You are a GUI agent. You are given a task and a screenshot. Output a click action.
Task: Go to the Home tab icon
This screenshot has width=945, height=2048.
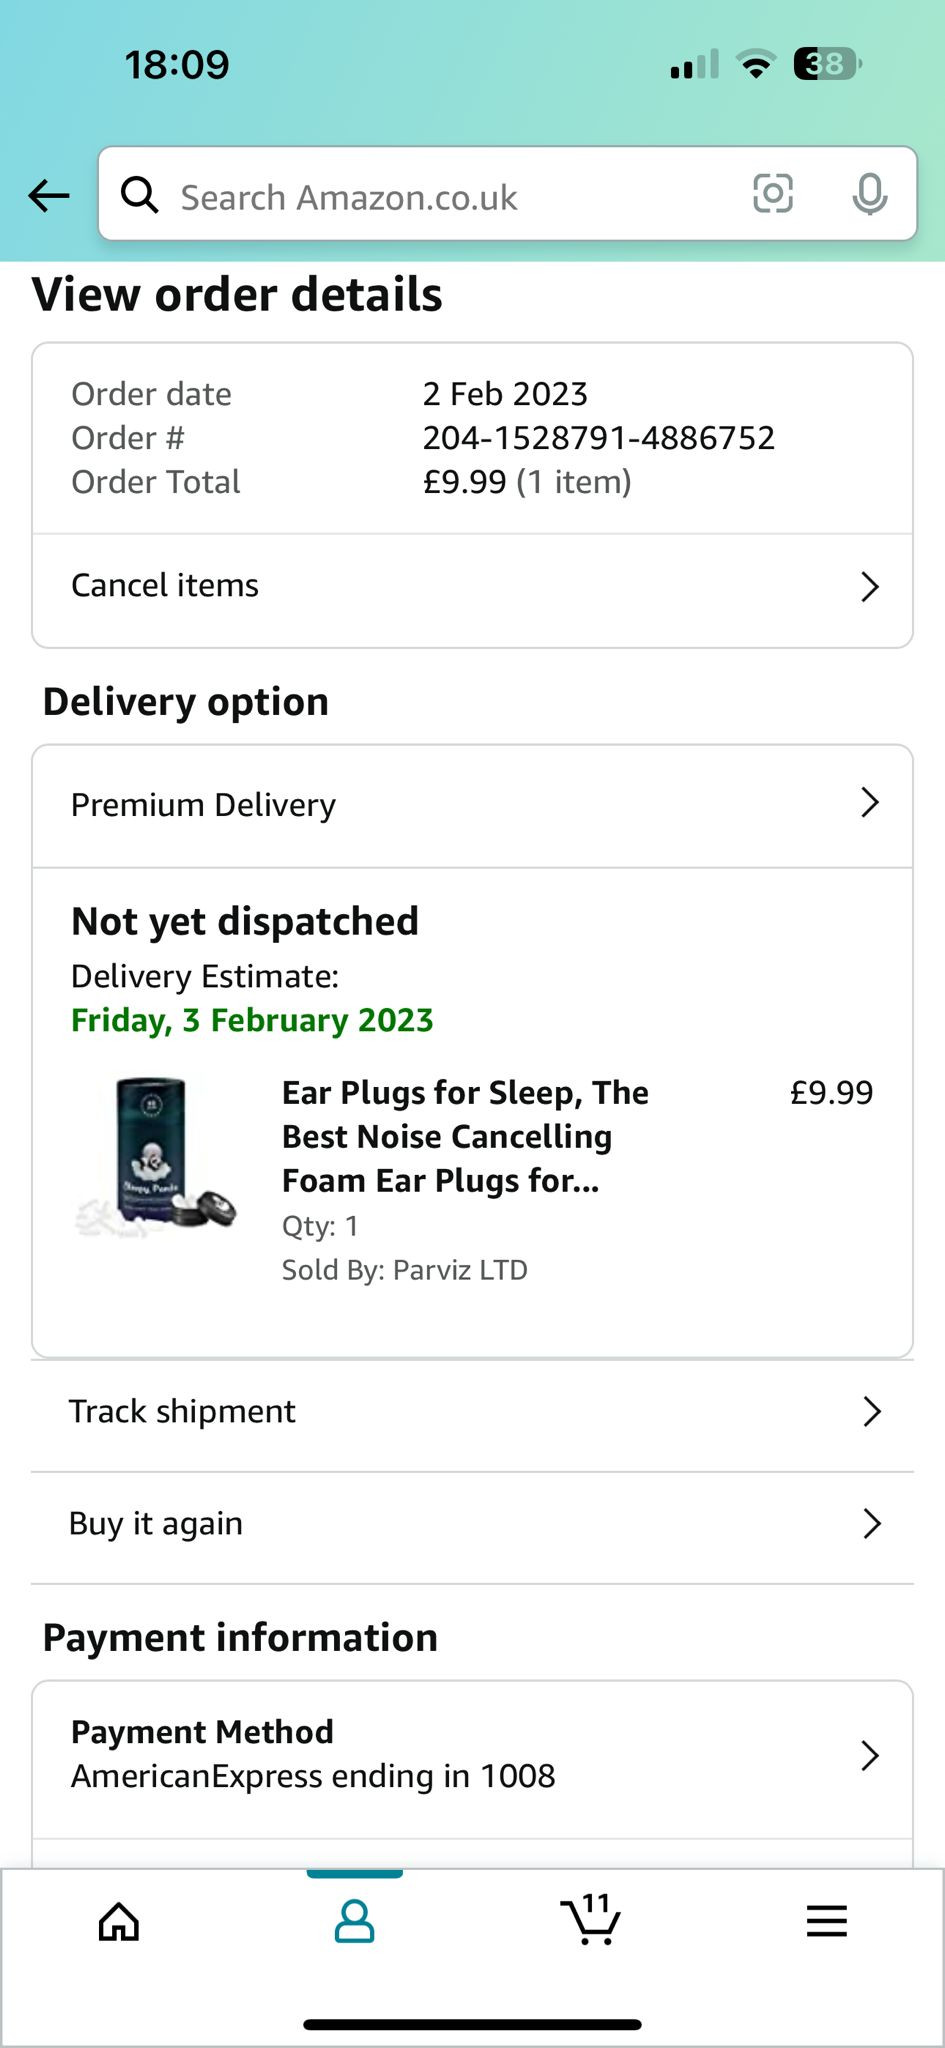[118, 1921]
